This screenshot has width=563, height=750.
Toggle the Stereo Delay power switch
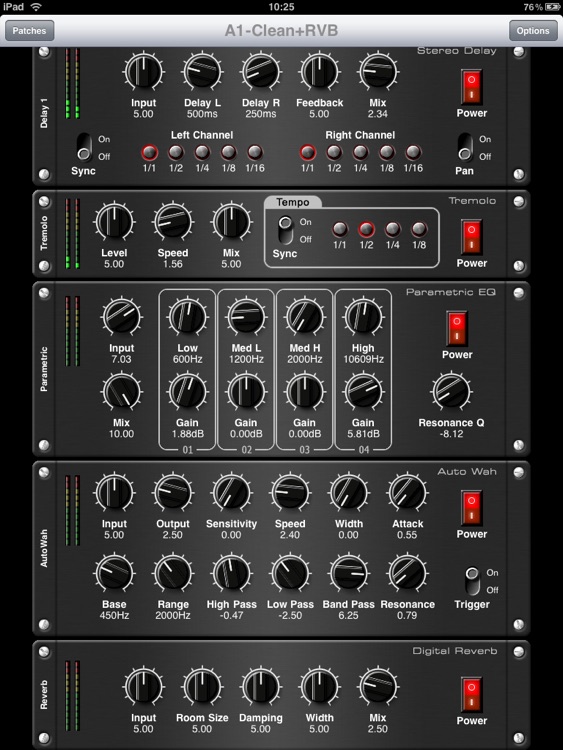(471, 87)
